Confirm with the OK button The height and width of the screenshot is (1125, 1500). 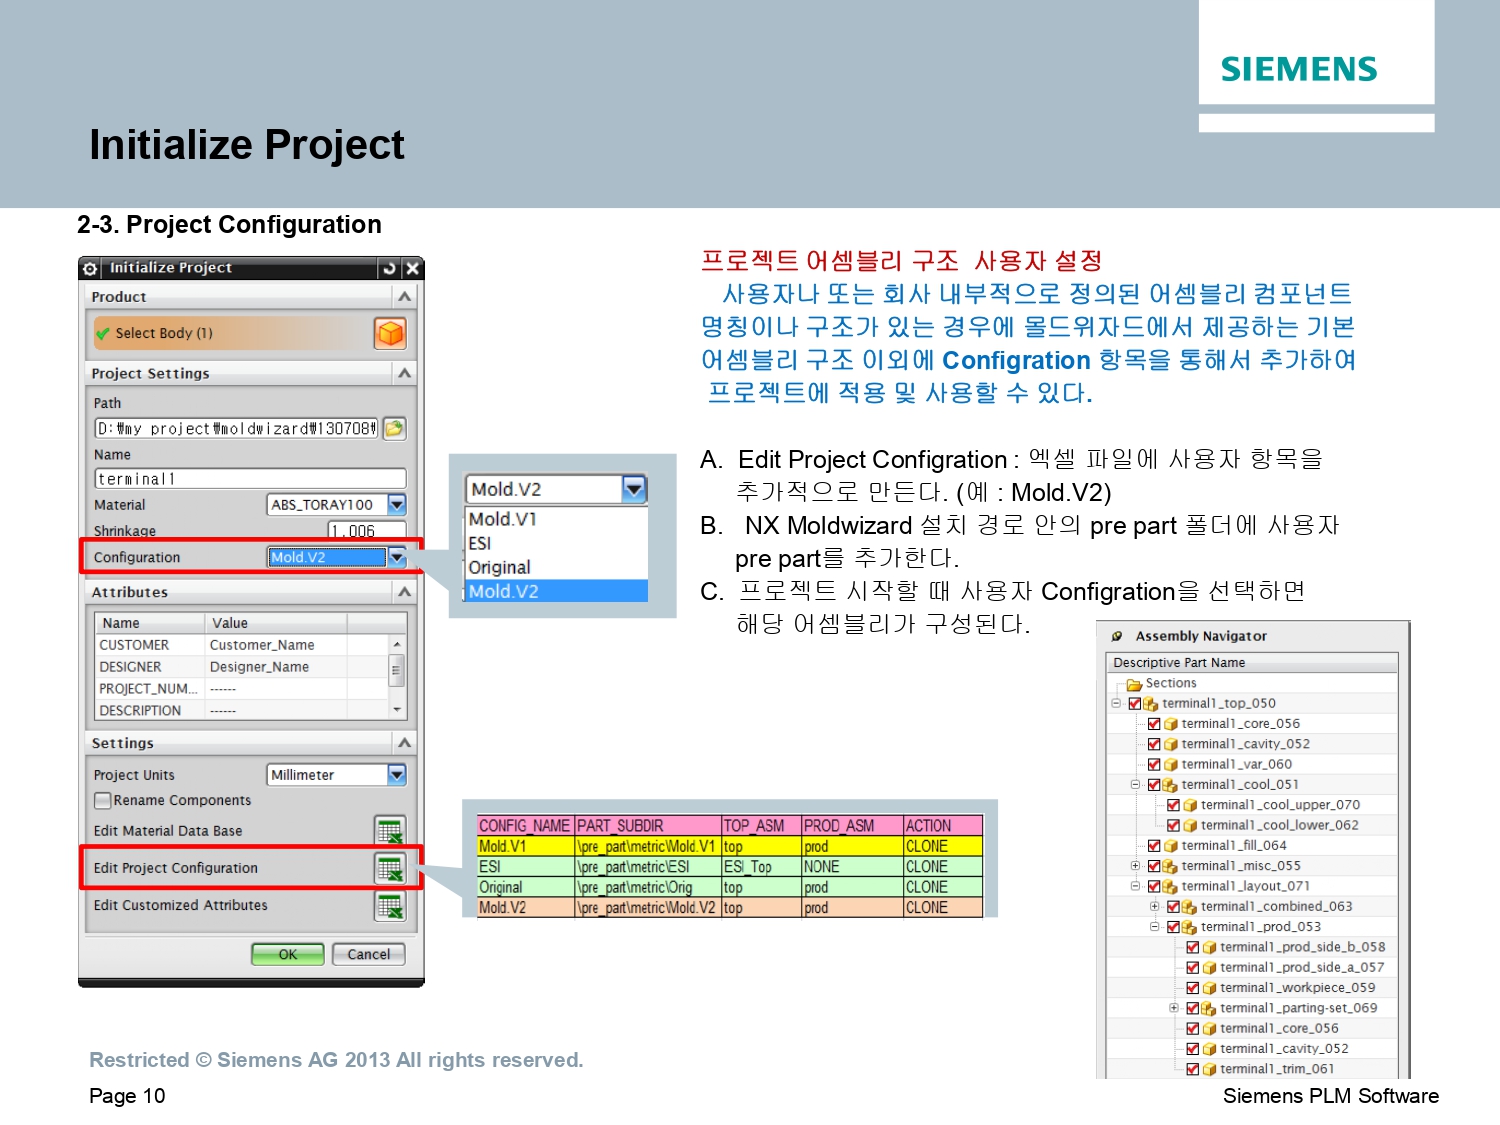point(288,954)
